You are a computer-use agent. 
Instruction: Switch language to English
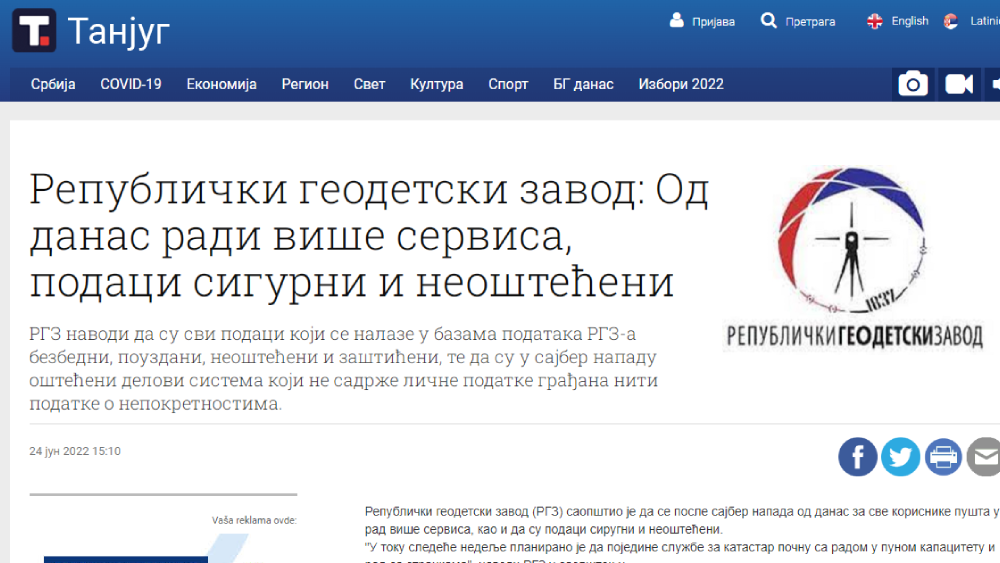pos(909,21)
